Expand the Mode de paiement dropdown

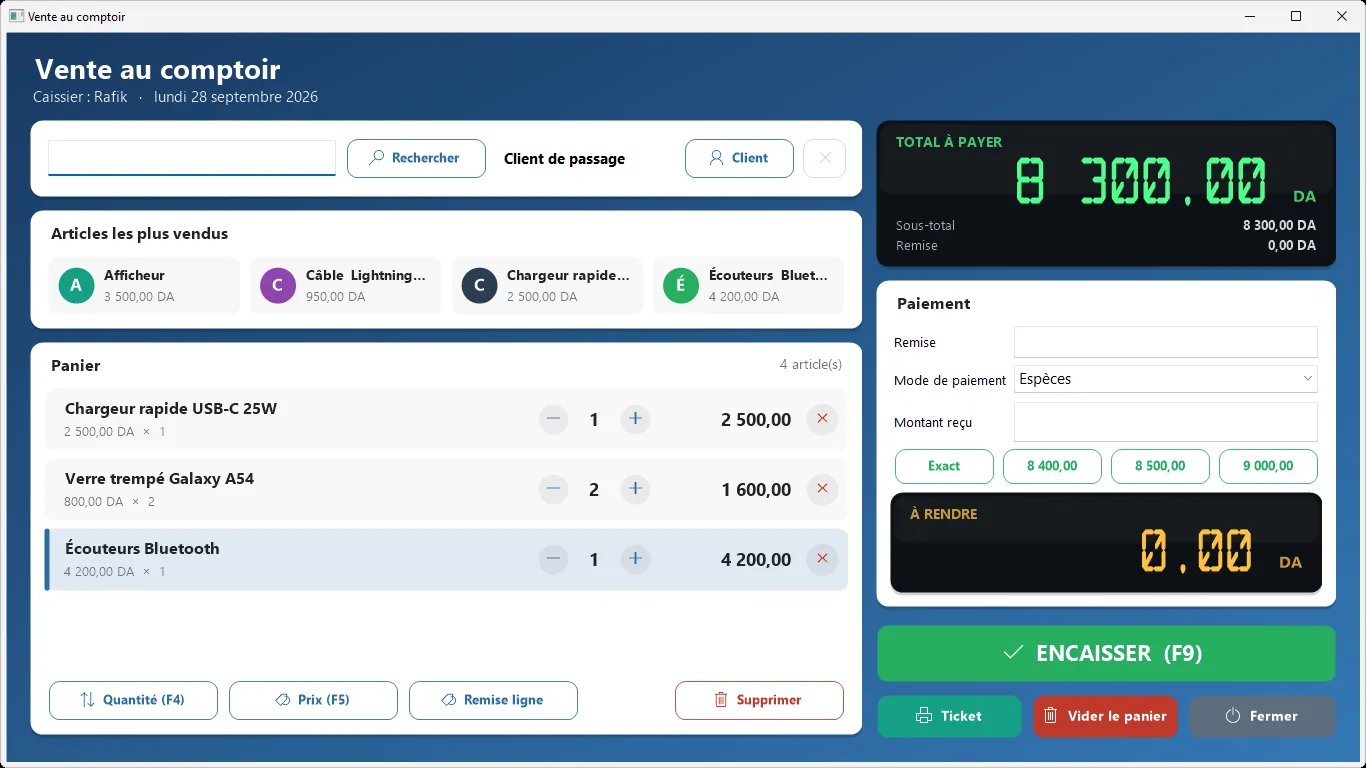(1165, 379)
